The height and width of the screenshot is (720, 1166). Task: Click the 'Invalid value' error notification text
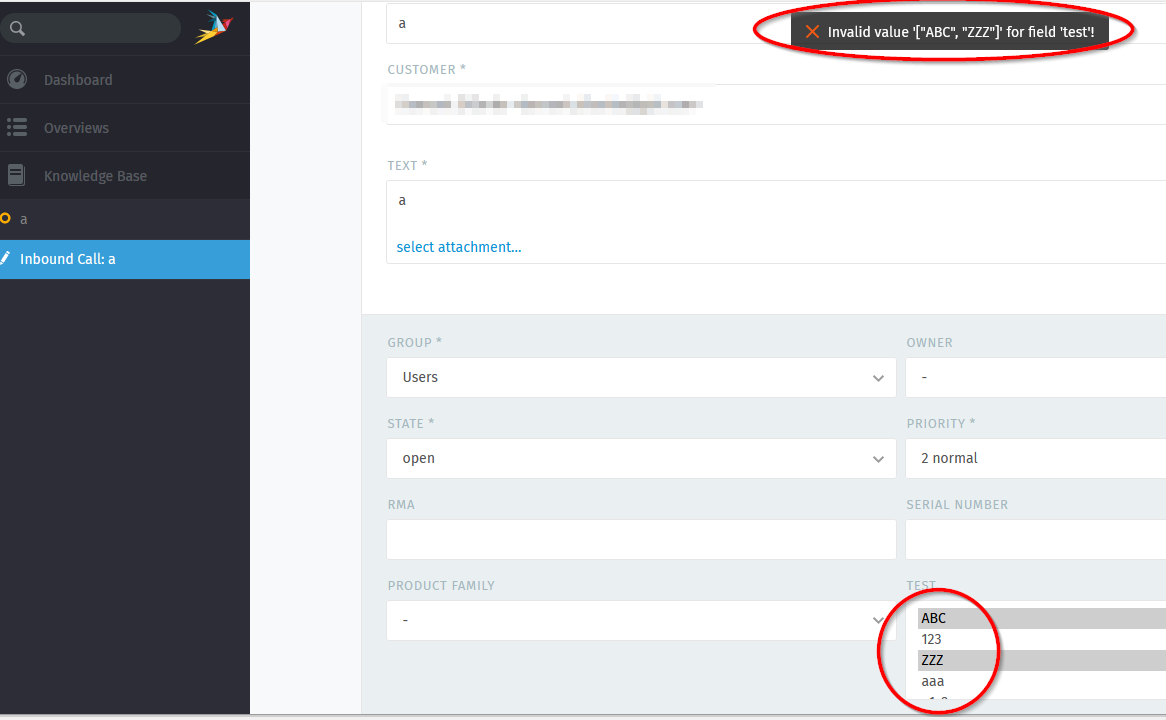(961, 32)
